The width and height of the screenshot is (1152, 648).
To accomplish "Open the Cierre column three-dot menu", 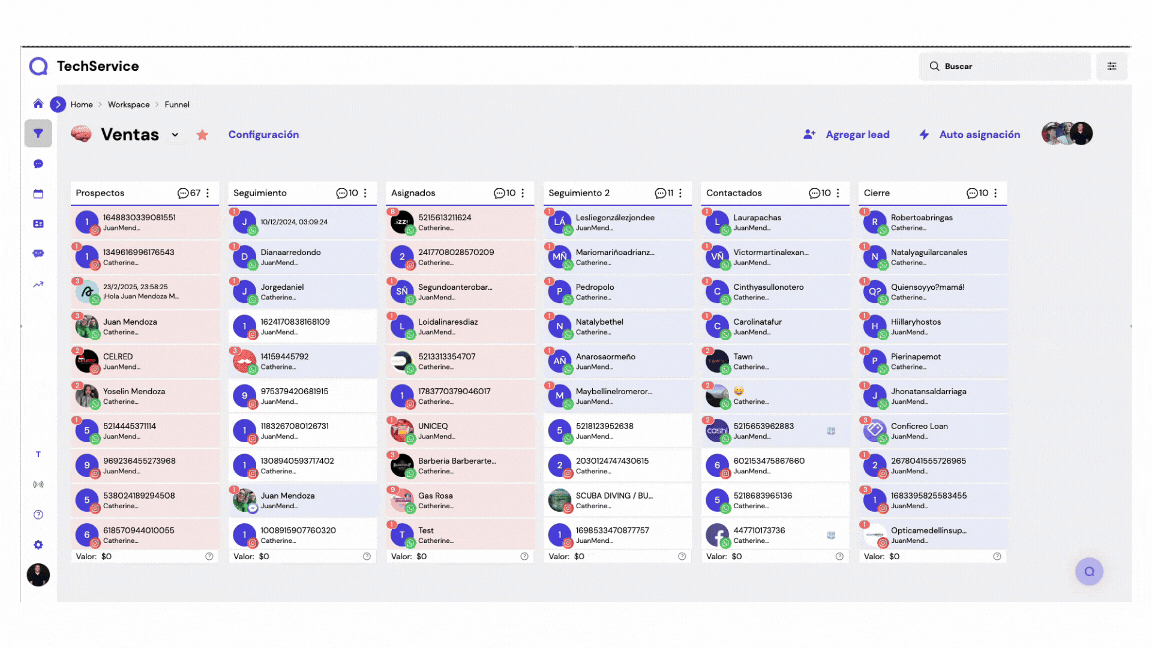I will (x=995, y=193).
